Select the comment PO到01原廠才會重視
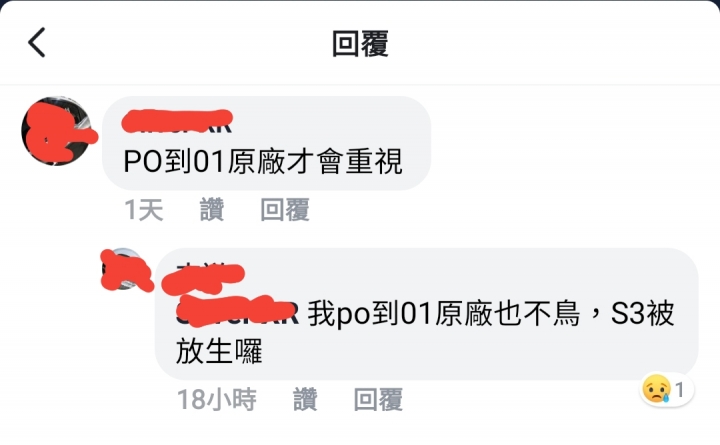The height and width of the screenshot is (445, 720). click(263, 161)
